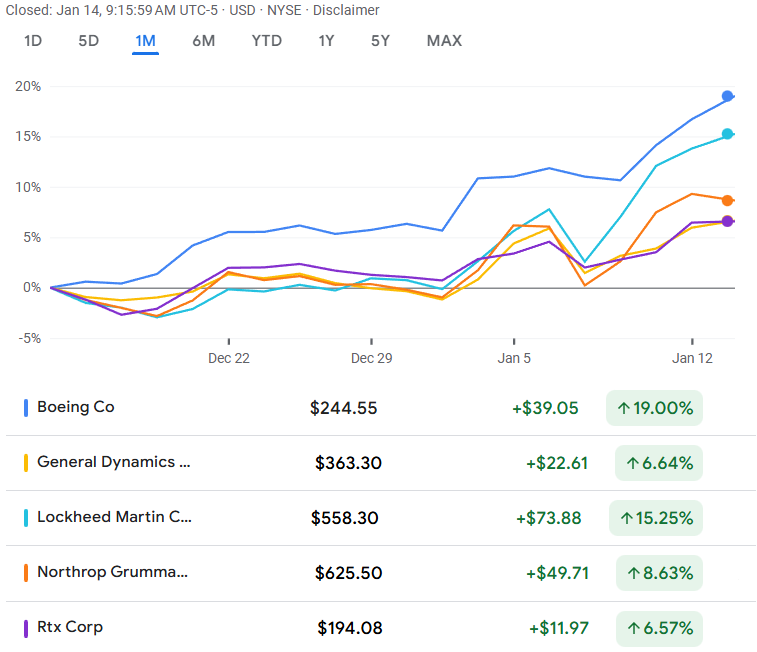Select the active 1M tab
757x652 pixels.
[145, 41]
